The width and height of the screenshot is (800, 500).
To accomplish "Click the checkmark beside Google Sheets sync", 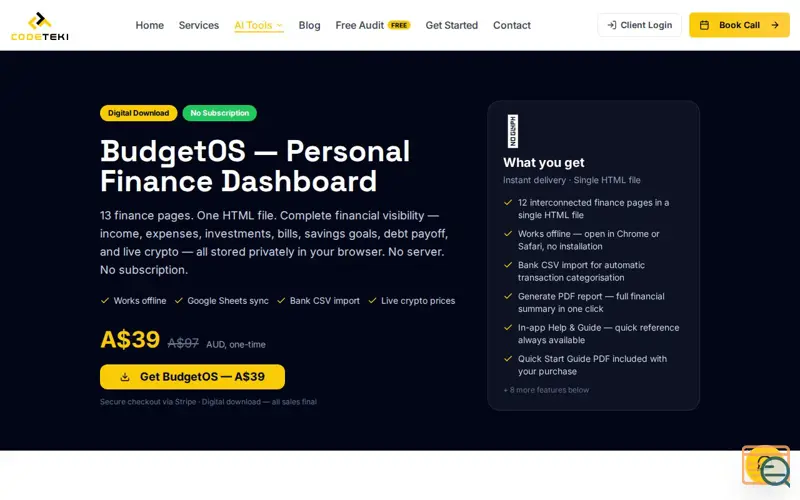I will coord(179,301).
